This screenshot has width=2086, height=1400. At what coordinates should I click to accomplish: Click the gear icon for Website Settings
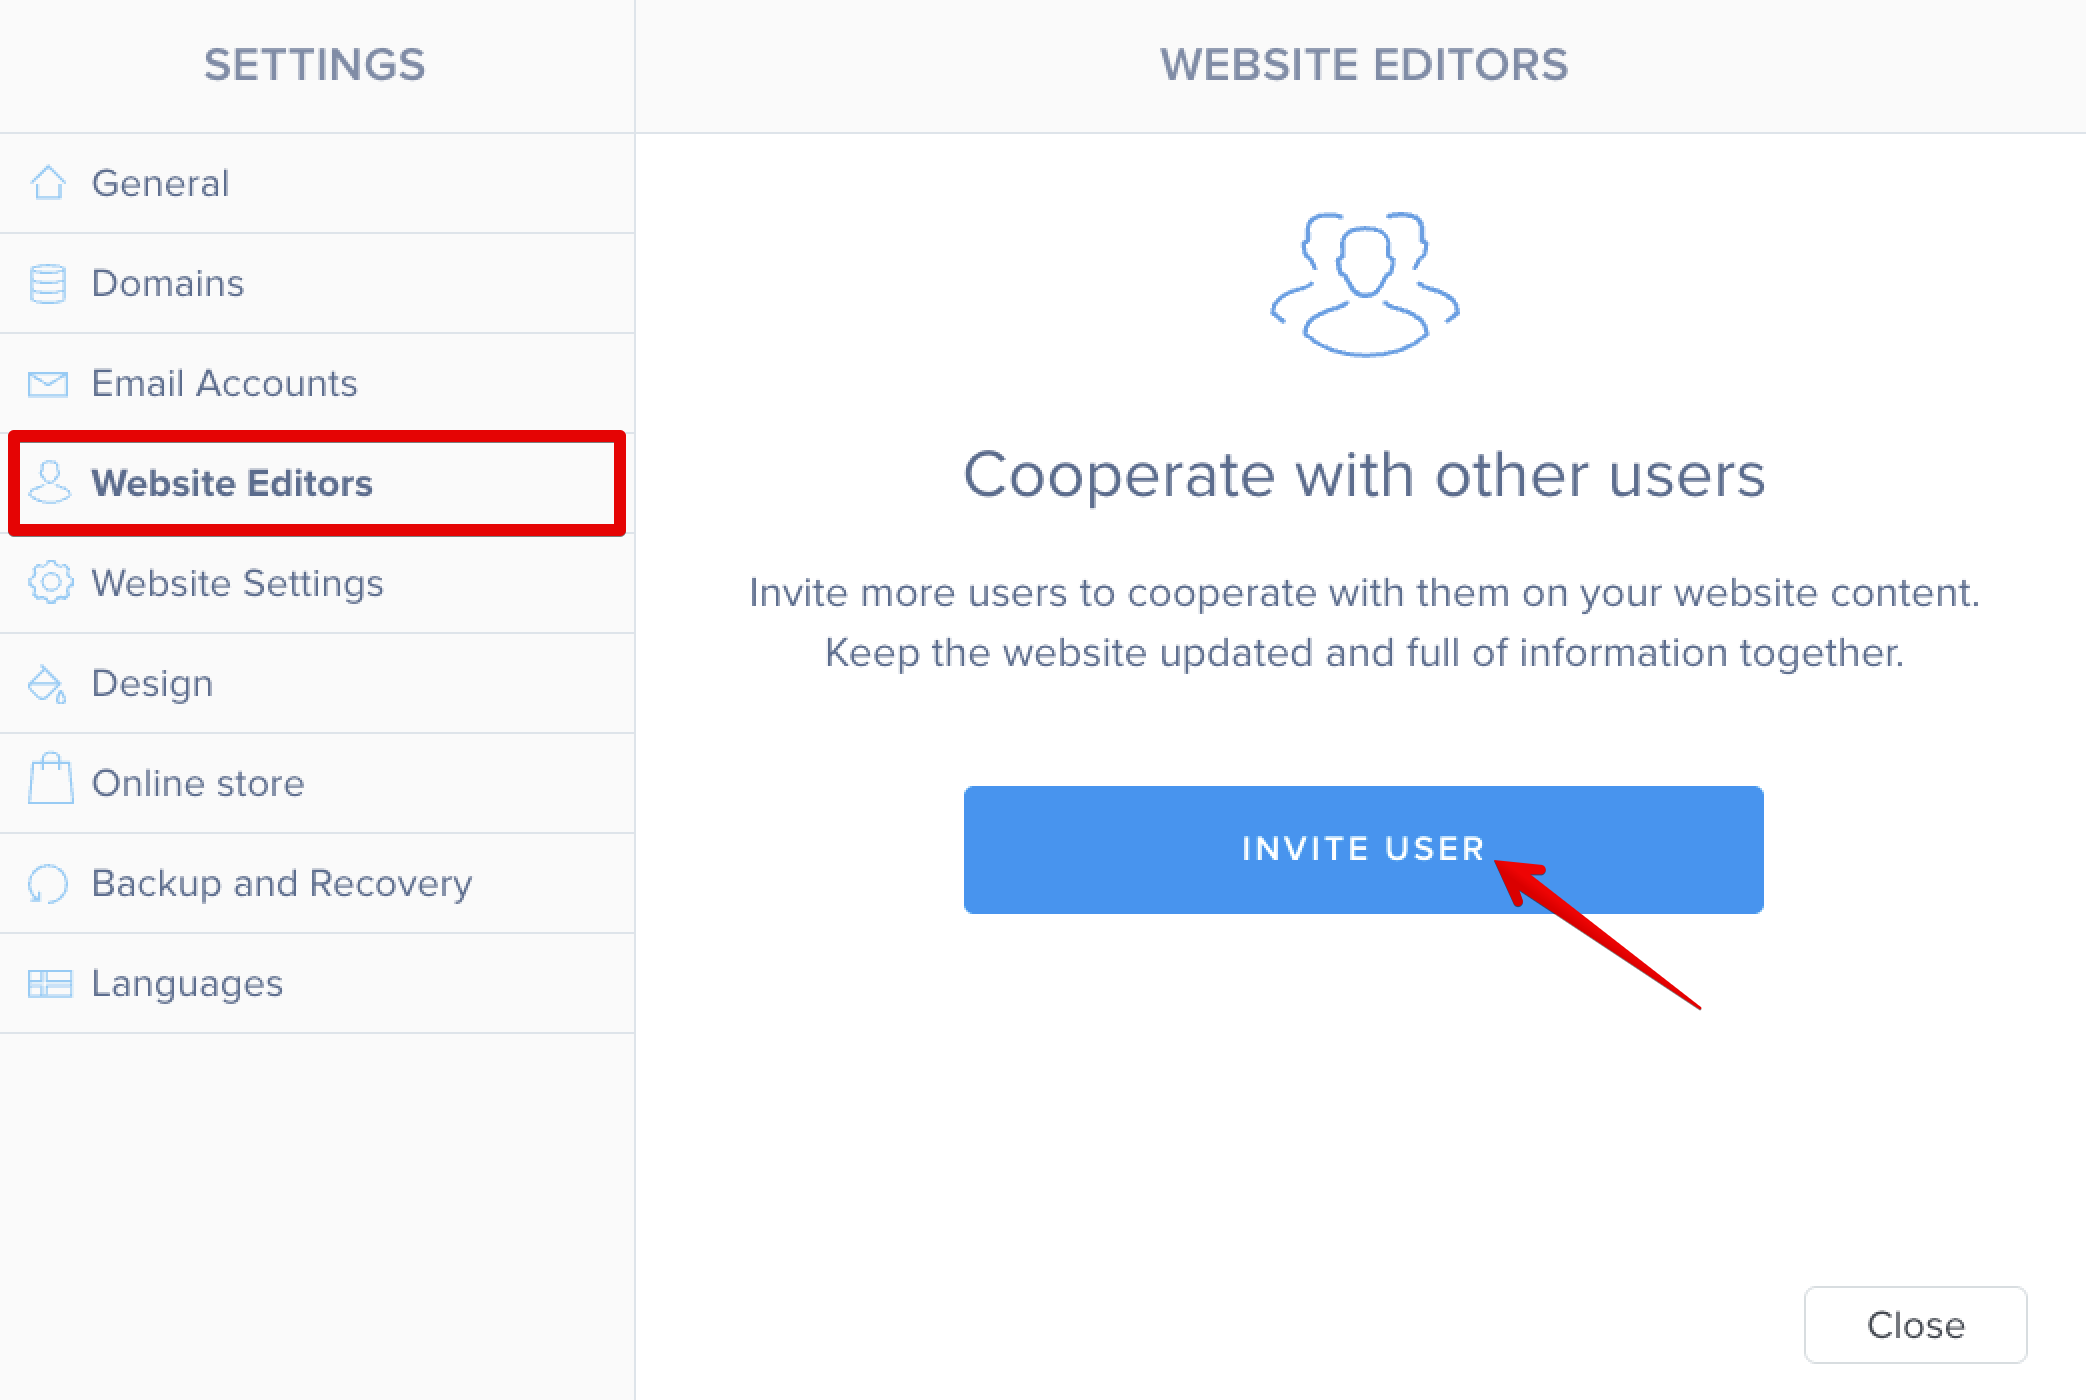pos(50,583)
